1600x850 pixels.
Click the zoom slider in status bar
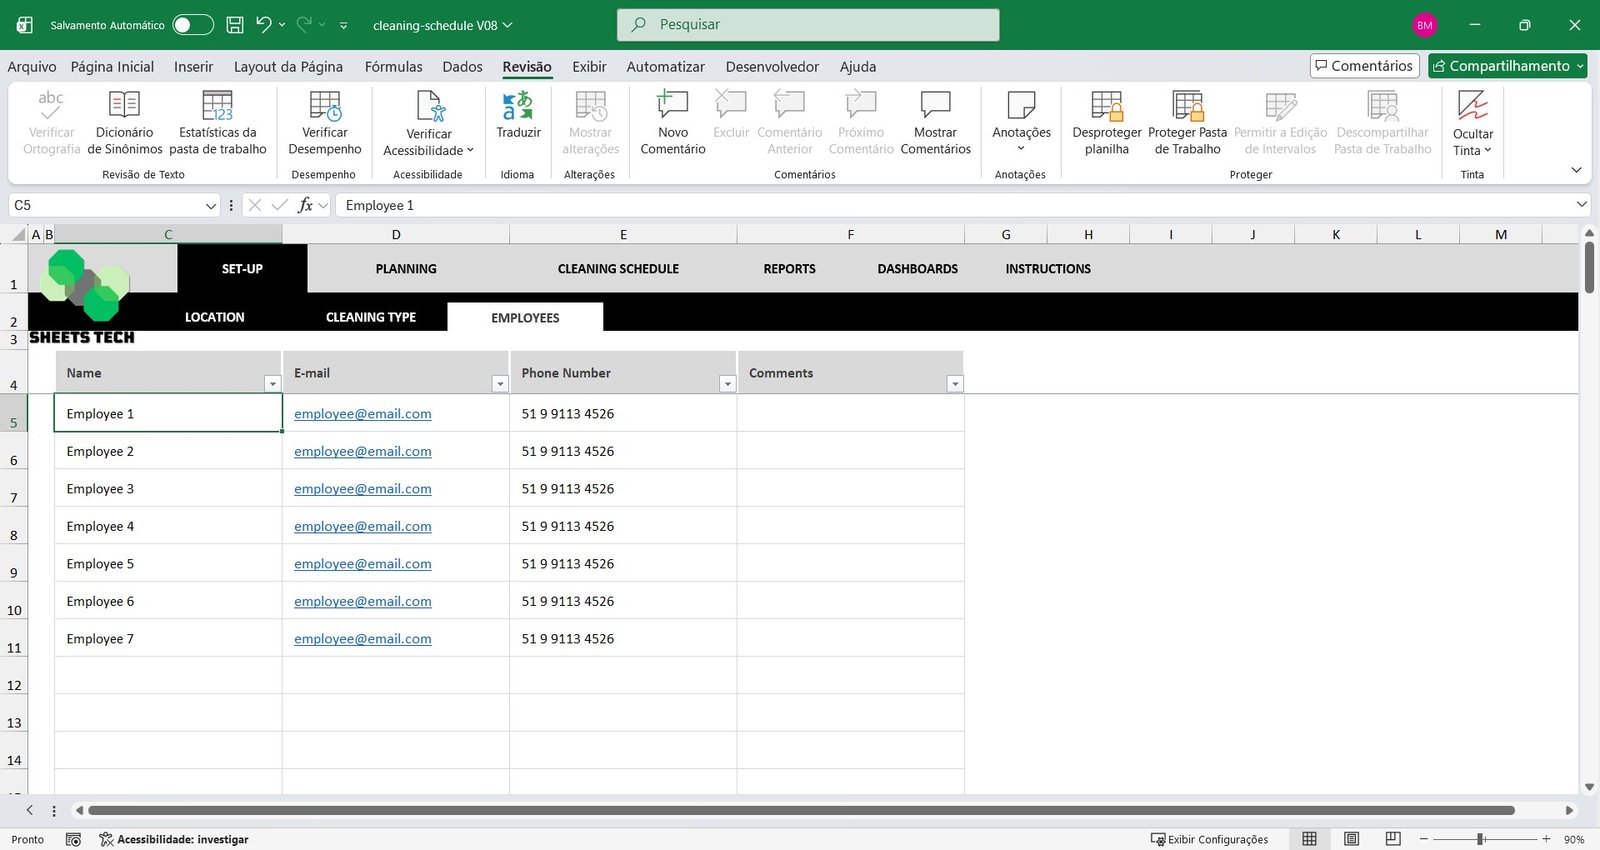click(x=1481, y=839)
